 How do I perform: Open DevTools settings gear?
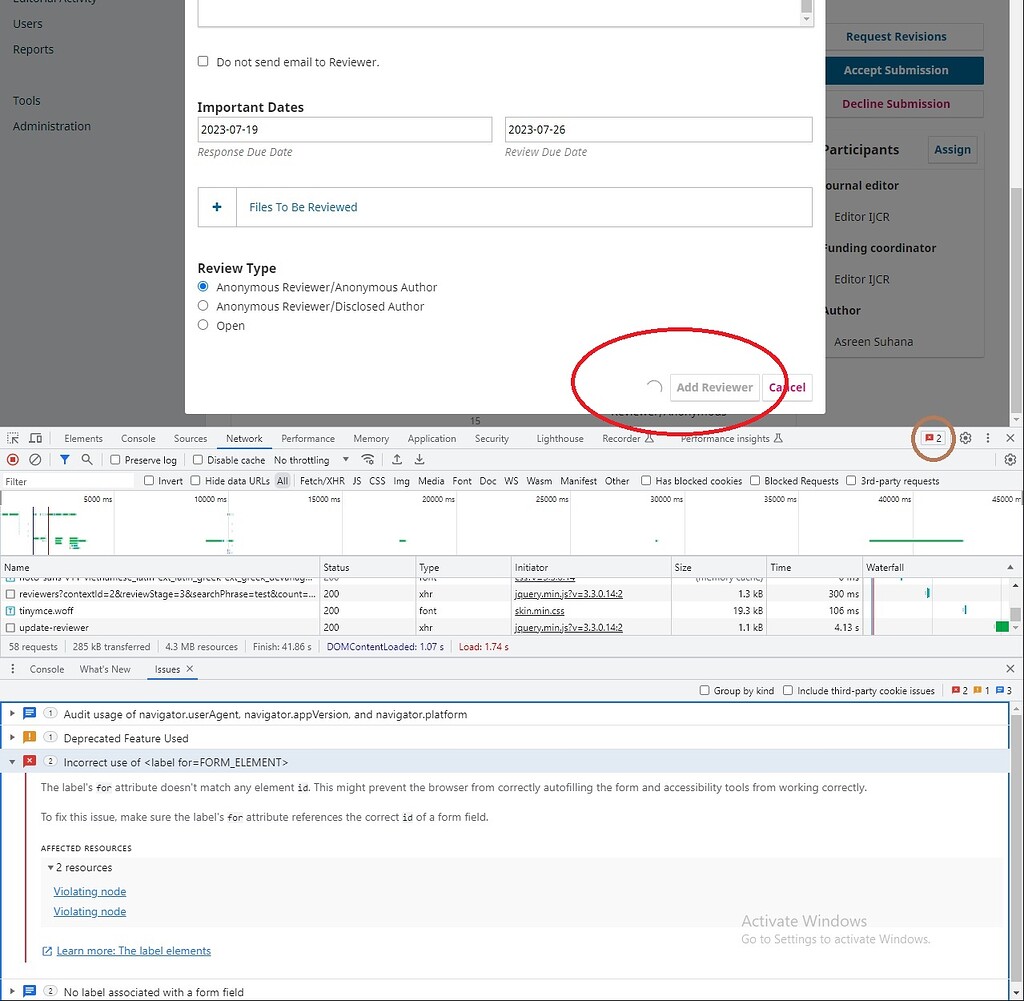click(x=965, y=438)
